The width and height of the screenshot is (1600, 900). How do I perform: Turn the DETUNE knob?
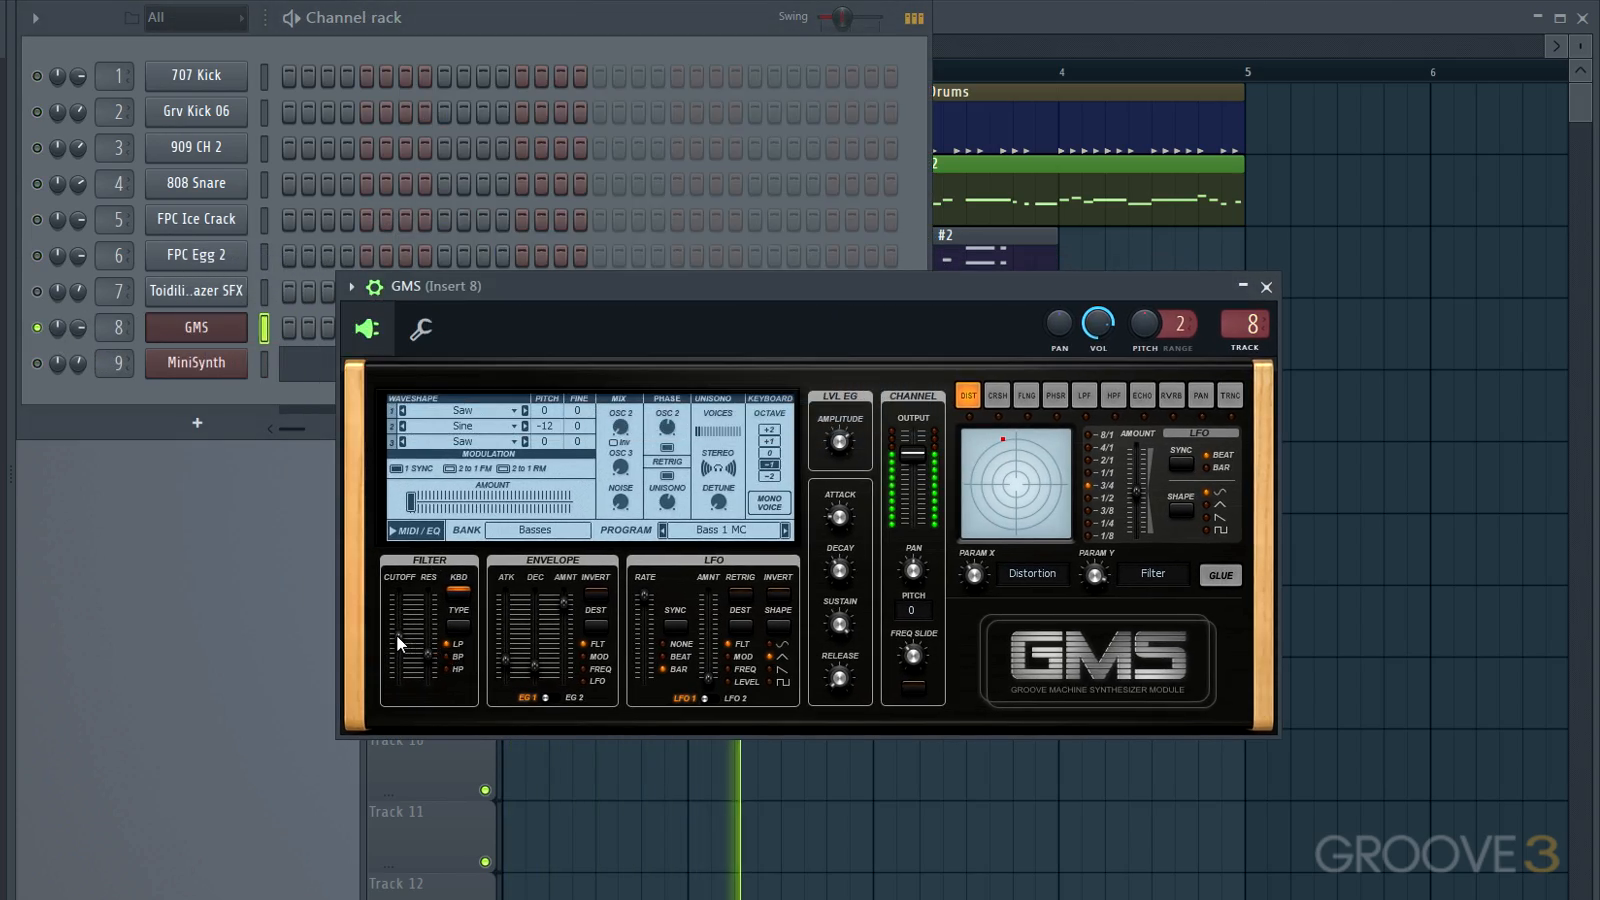[x=718, y=502]
